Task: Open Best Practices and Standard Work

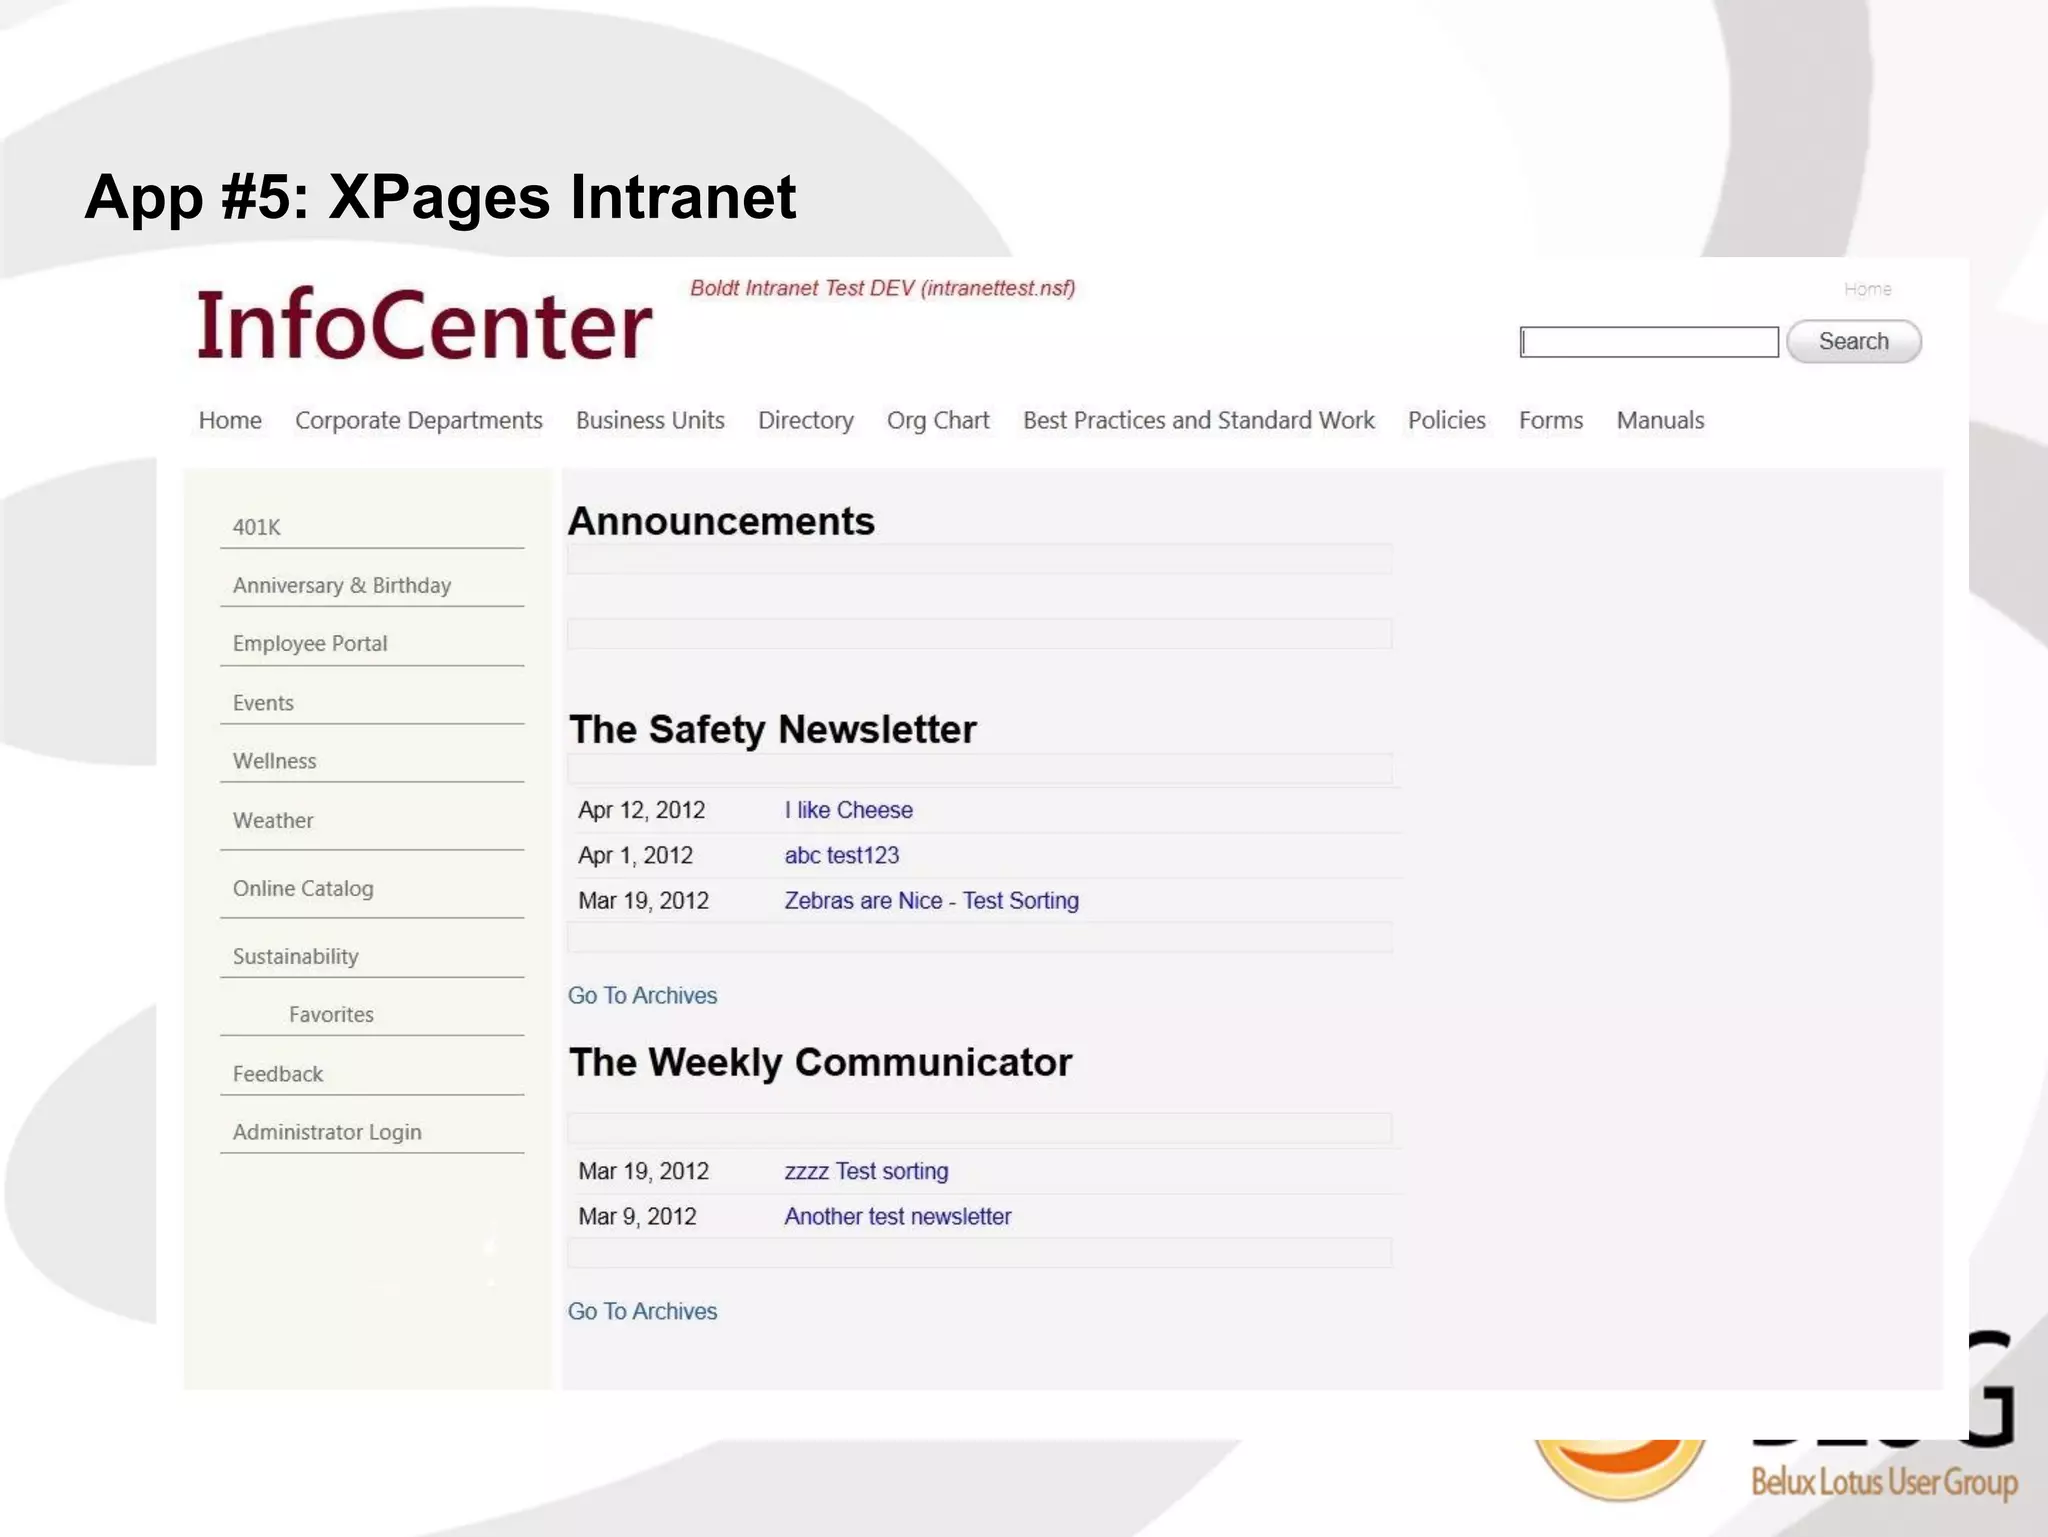Action: [x=1199, y=420]
